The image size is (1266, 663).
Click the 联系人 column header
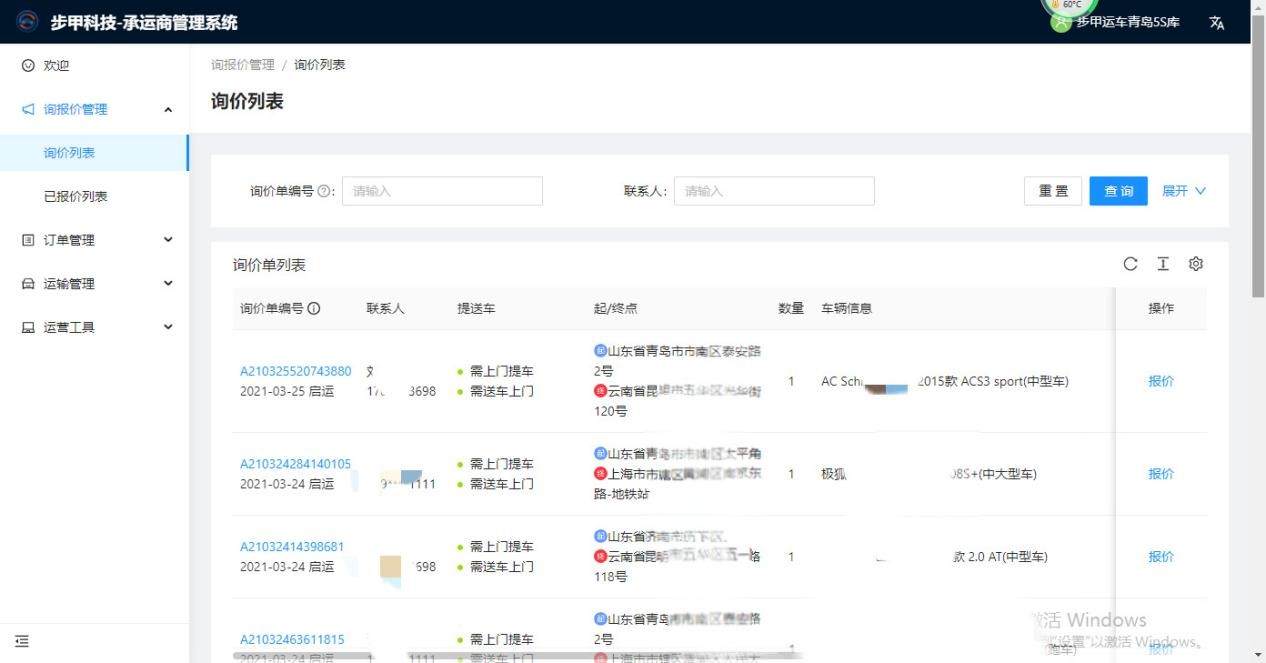(x=386, y=308)
